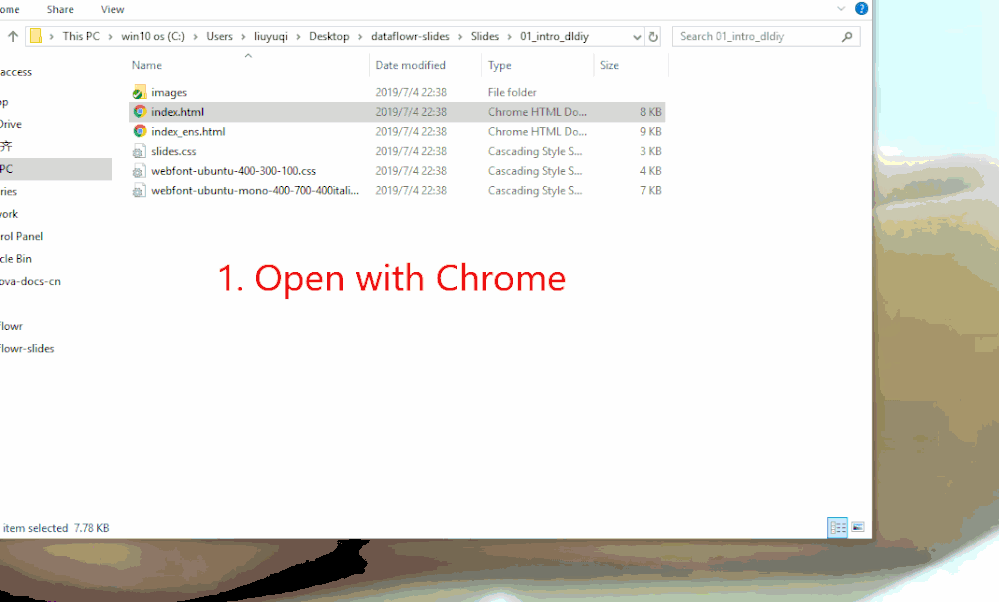Select Quick access in navigation pane
The height and width of the screenshot is (602, 999).
pyautogui.click(x=16, y=72)
